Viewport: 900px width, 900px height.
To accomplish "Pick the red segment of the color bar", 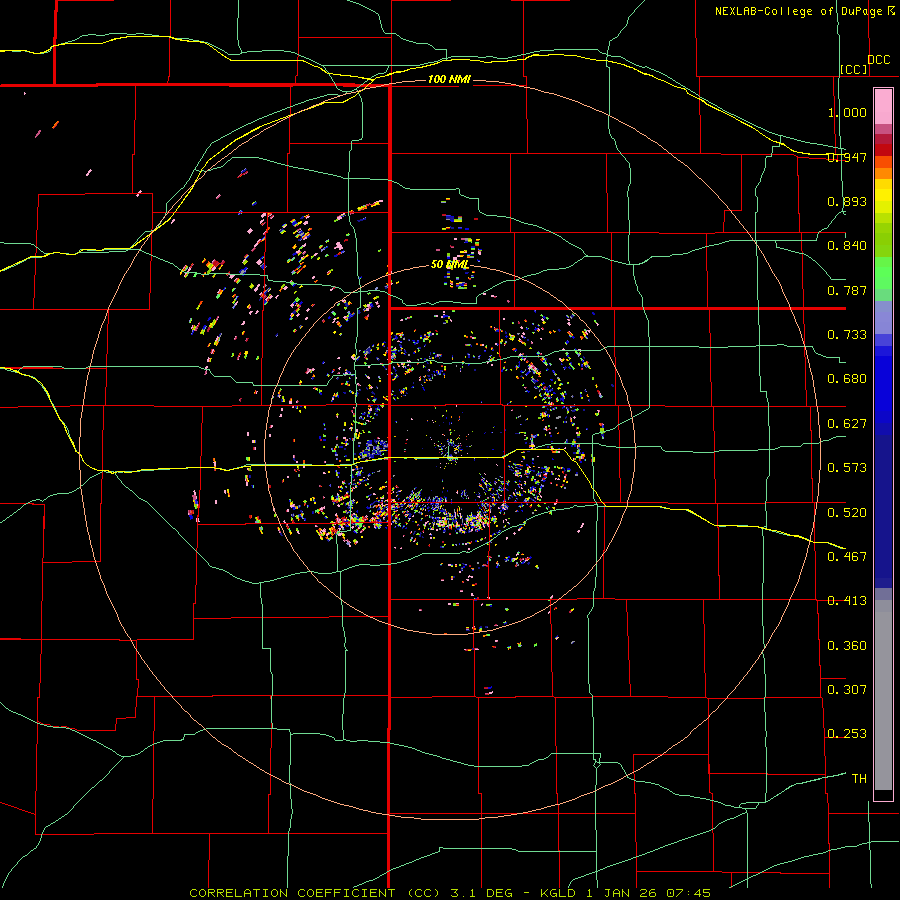I will pyautogui.click(x=883, y=150).
